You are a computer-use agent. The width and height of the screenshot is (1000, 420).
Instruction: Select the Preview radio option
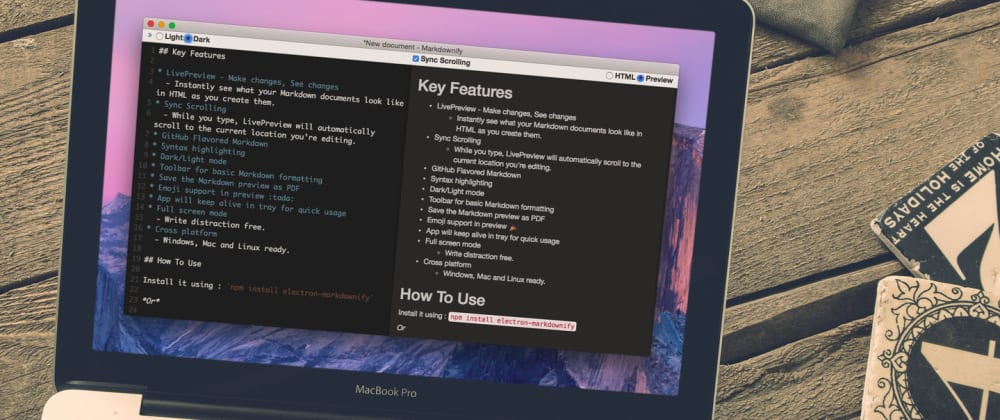click(x=640, y=78)
